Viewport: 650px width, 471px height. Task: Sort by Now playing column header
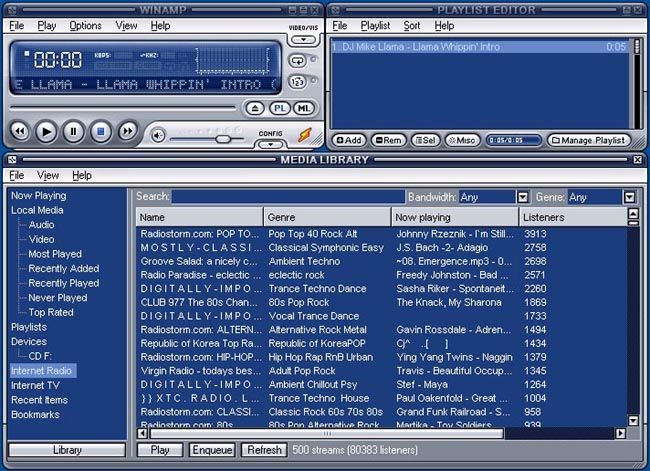point(455,217)
